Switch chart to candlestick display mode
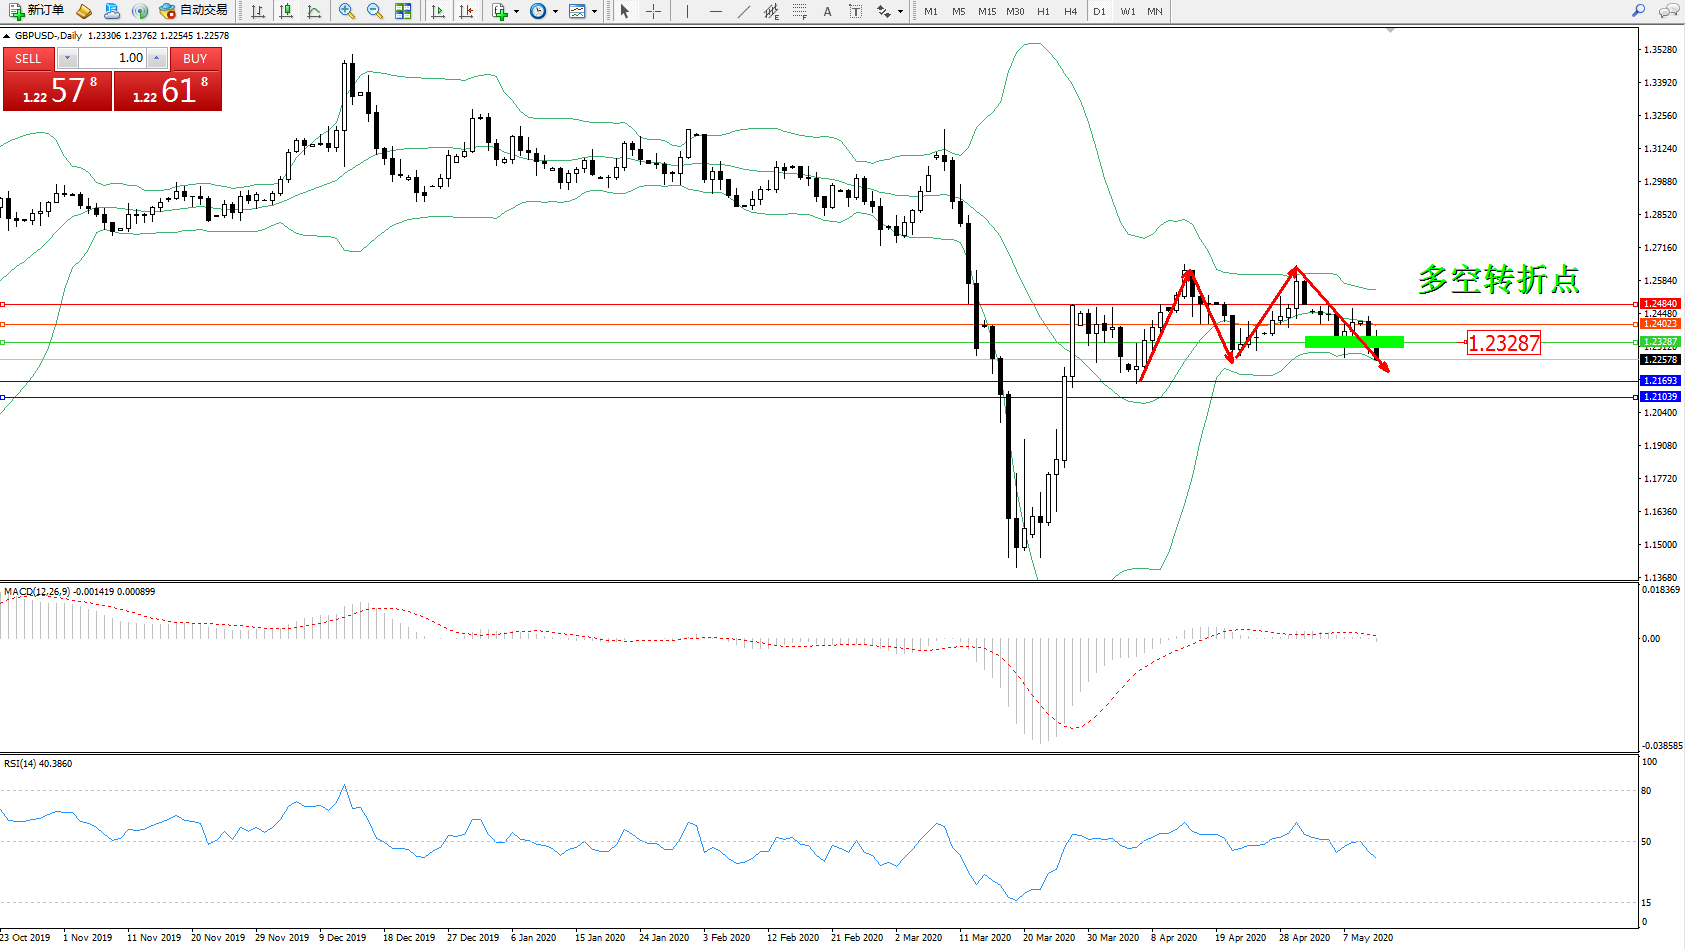This screenshot has width=1685, height=949. pos(286,11)
